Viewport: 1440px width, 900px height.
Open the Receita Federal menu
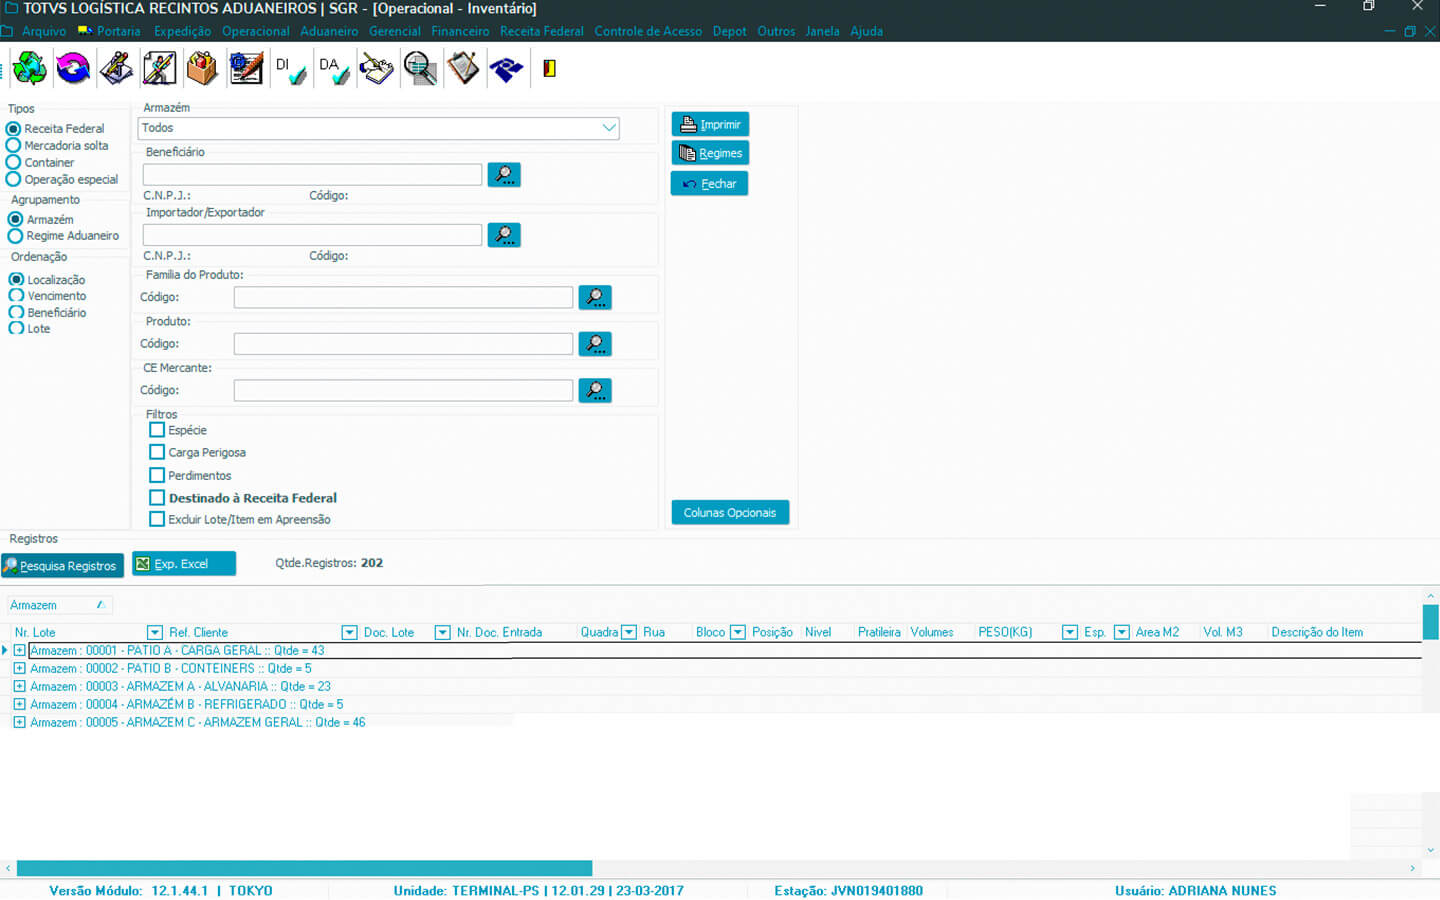(541, 31)
